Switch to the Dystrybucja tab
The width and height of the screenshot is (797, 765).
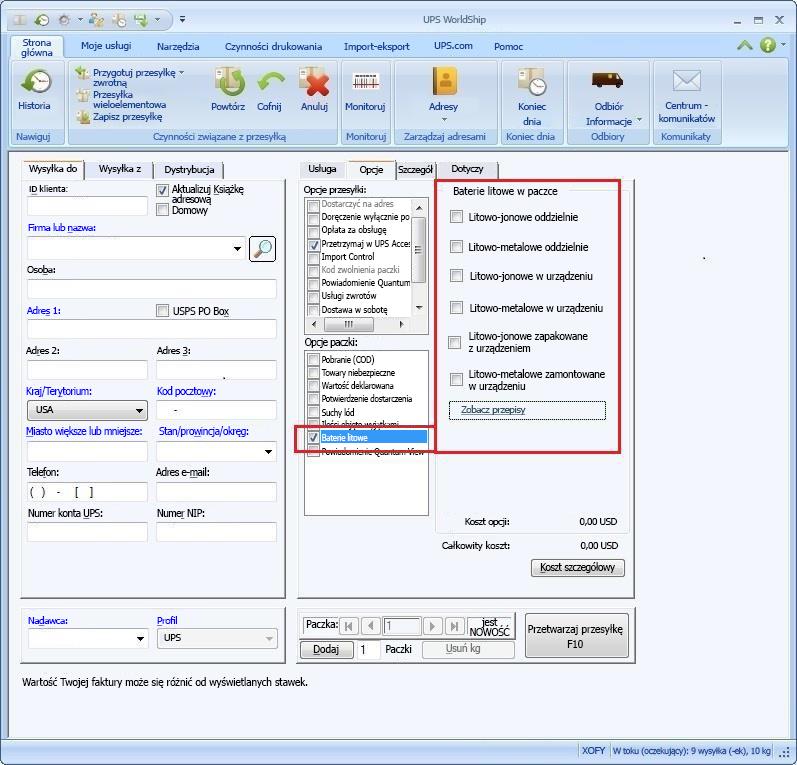pos(189,170)
